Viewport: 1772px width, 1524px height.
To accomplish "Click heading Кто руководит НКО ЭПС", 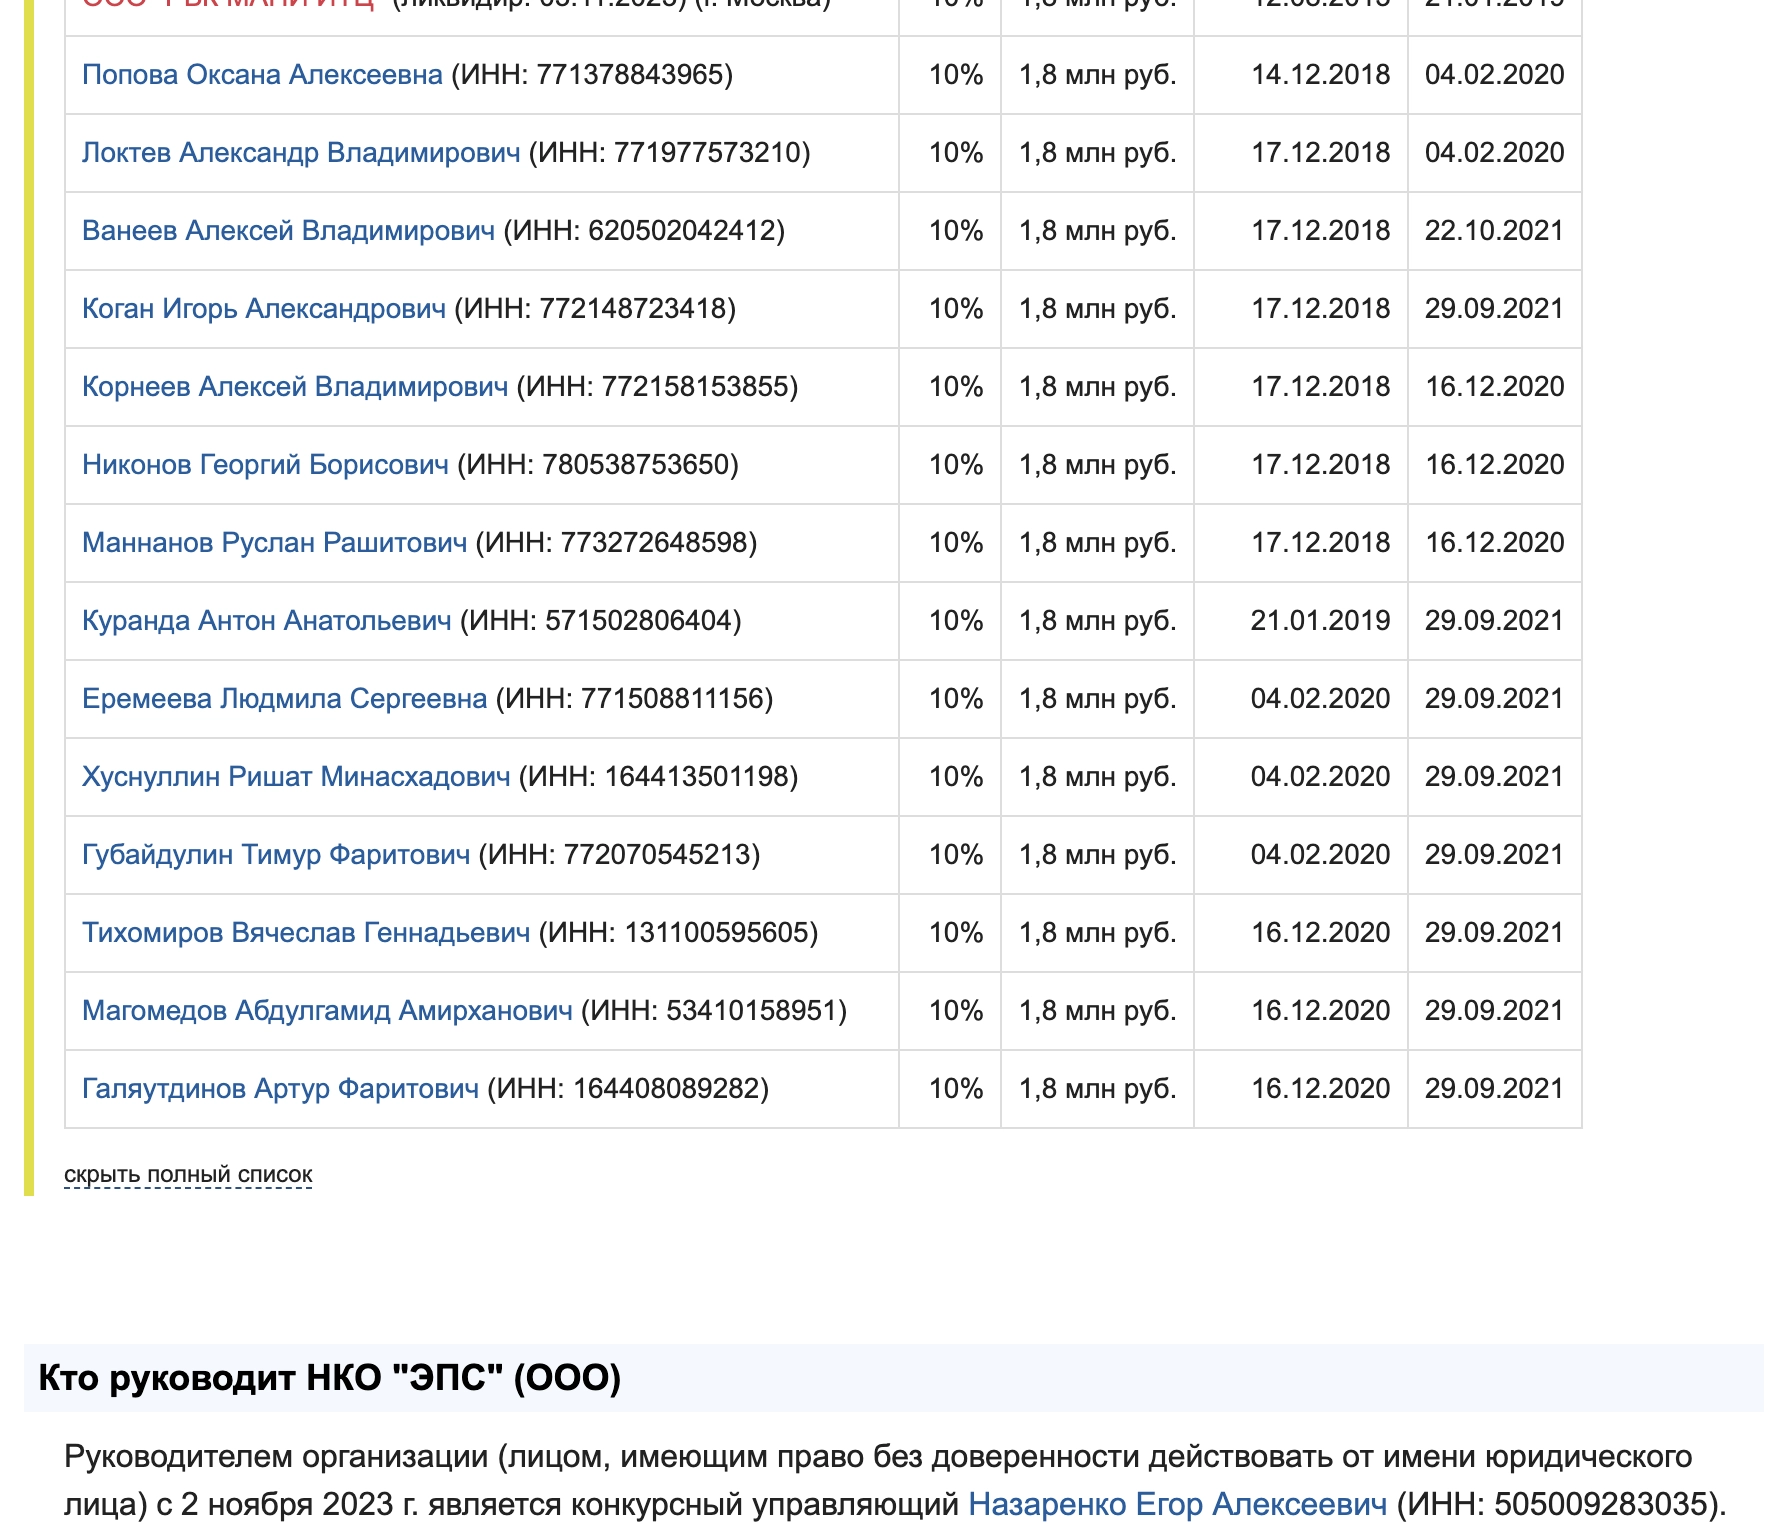I will [330, 1378].
